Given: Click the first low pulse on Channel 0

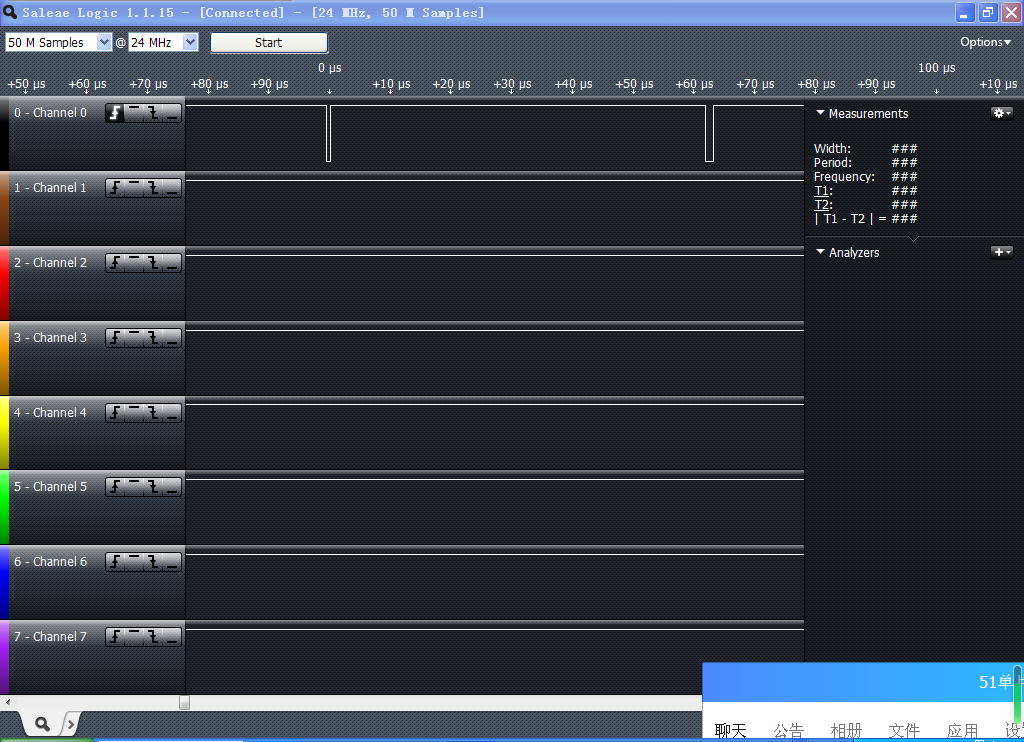Looking at the screenshot, I should point(328,133).
